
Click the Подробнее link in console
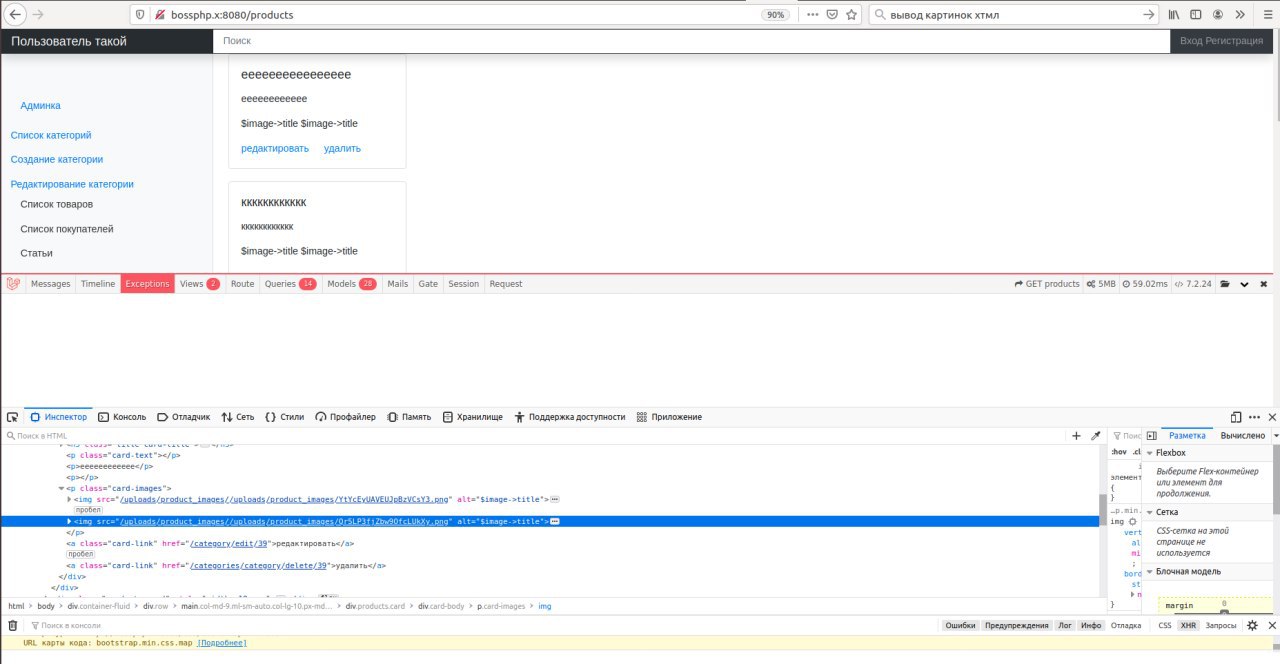pos(222,643)
